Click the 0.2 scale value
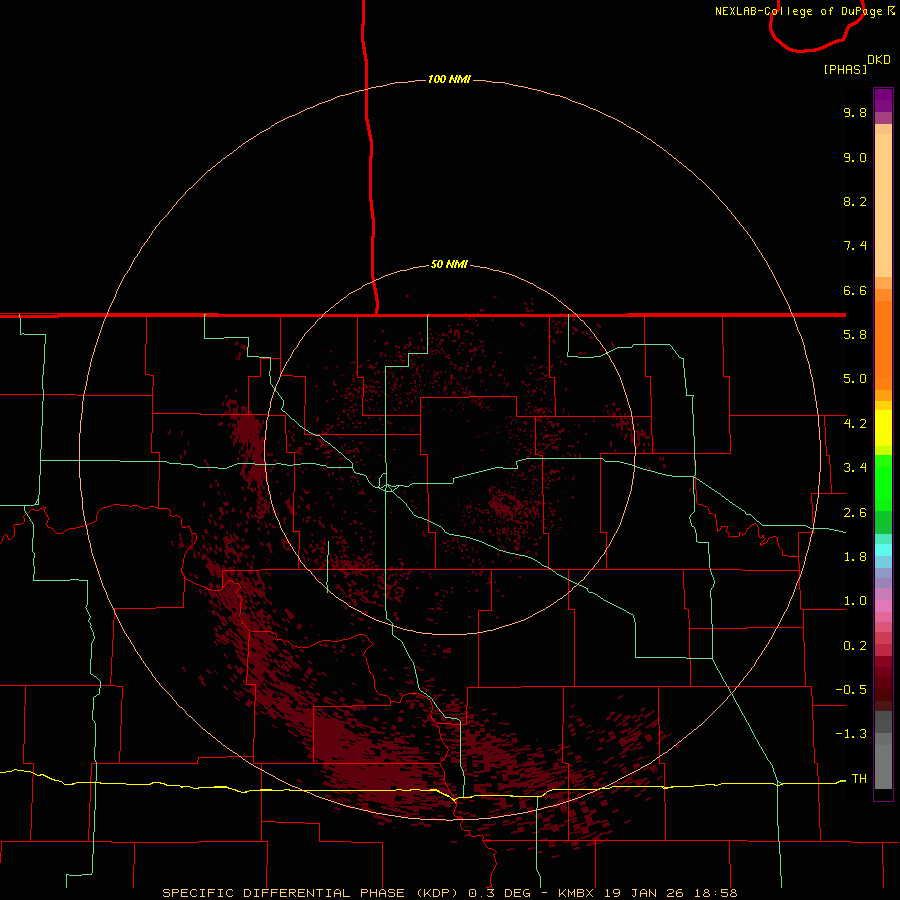Image resolution: width=900 pixels, height=900 pixels. 855,646
